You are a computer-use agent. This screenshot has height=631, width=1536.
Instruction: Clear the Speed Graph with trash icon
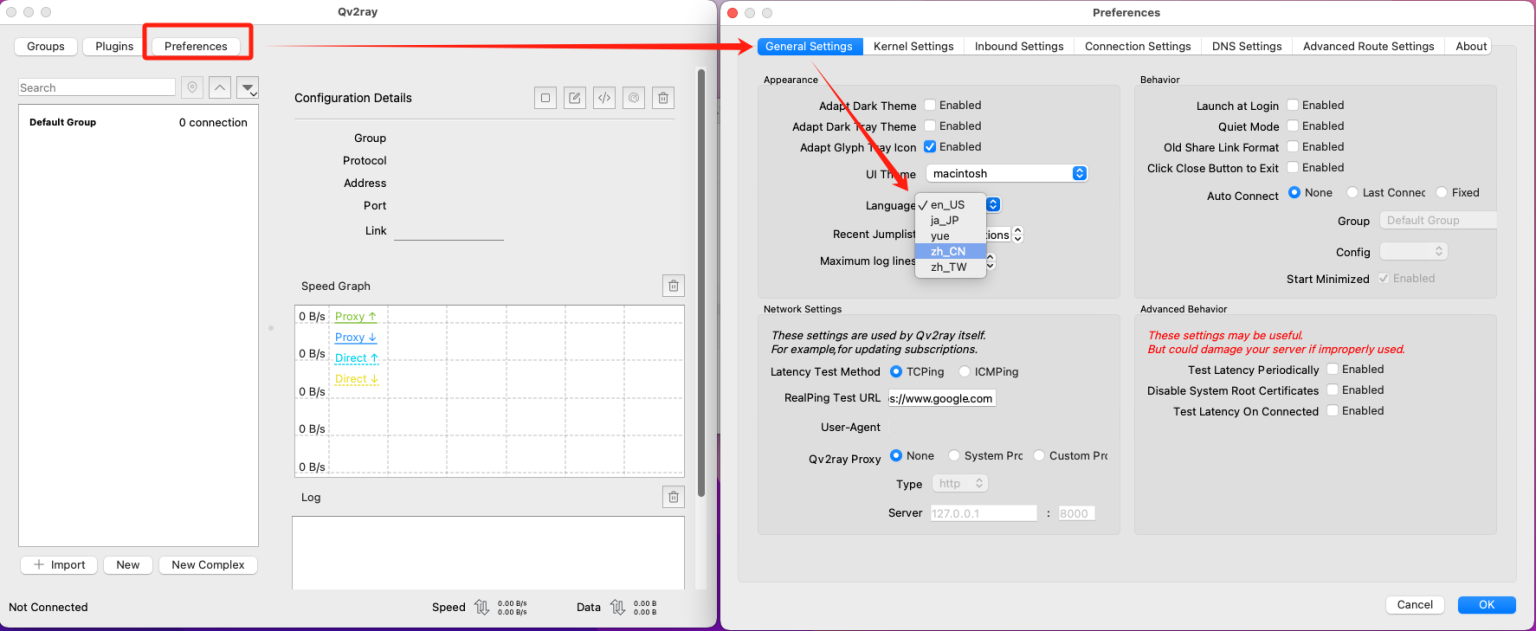(673, 286)
